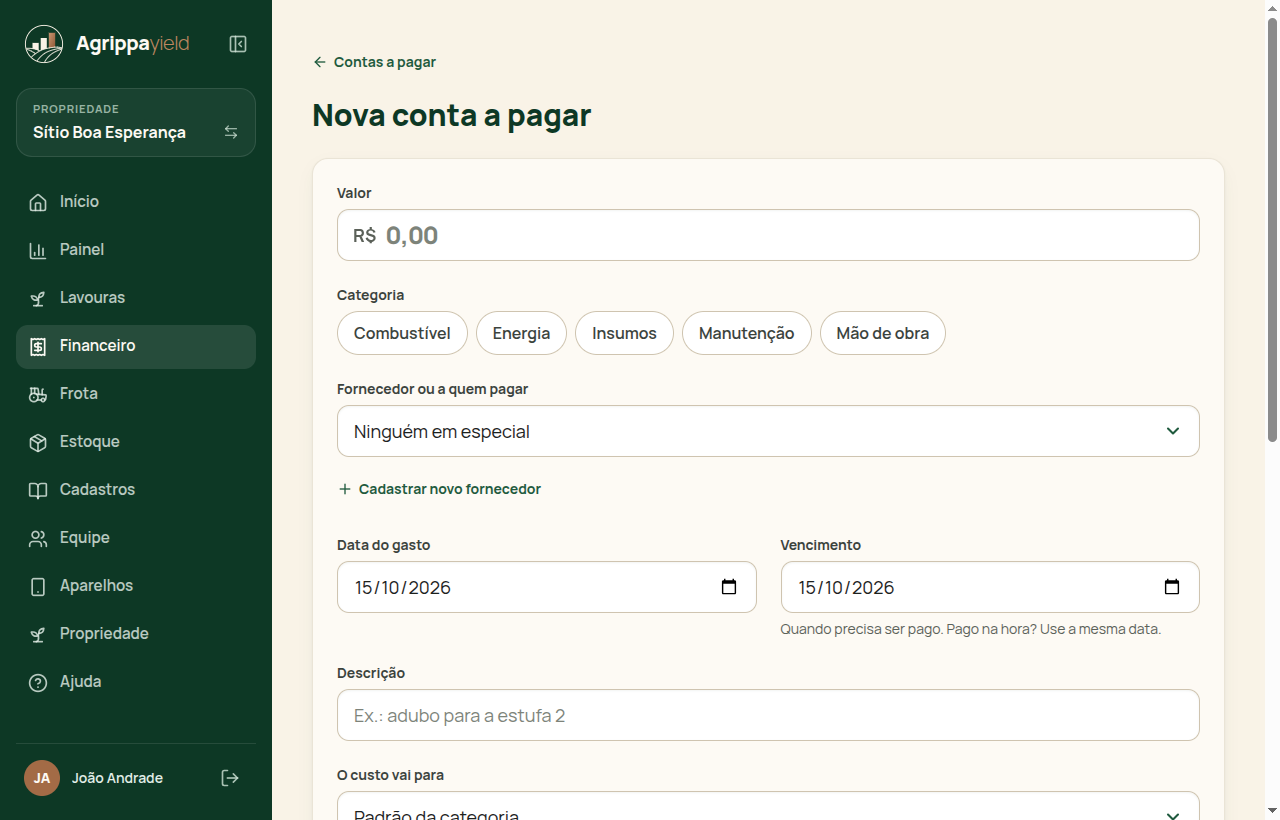The width and height of the screenshot is (1280, 820).
Task: Click the Agrippa yield logo icon
Action: coord(44,44)
